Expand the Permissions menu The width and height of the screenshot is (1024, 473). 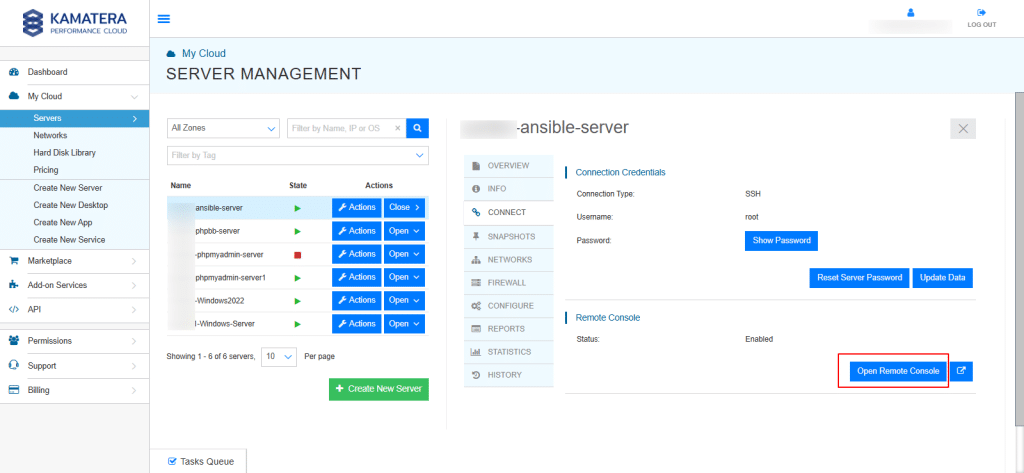74,341
